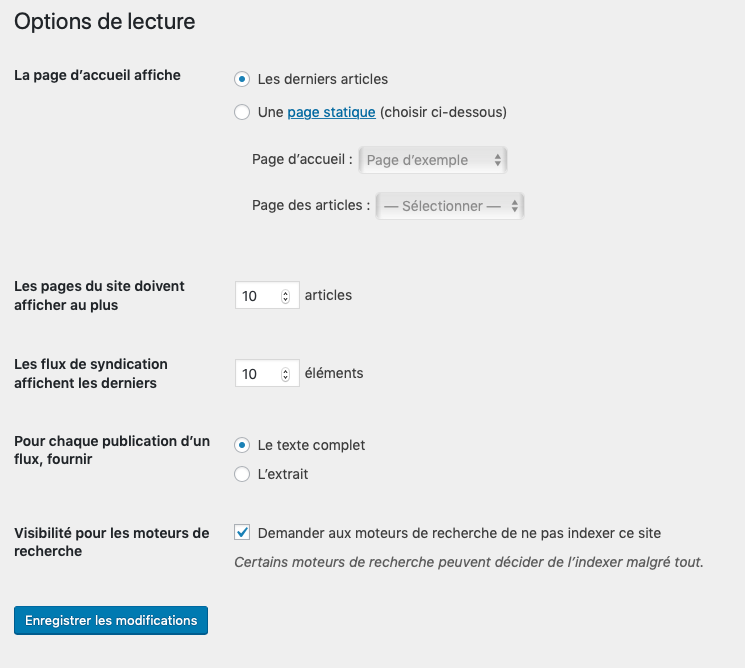Viewport: 745px width, 668px height.
Task: Choose 'Le texte complet' for feed
Action: pyautogui.click(x=242, y=445)
